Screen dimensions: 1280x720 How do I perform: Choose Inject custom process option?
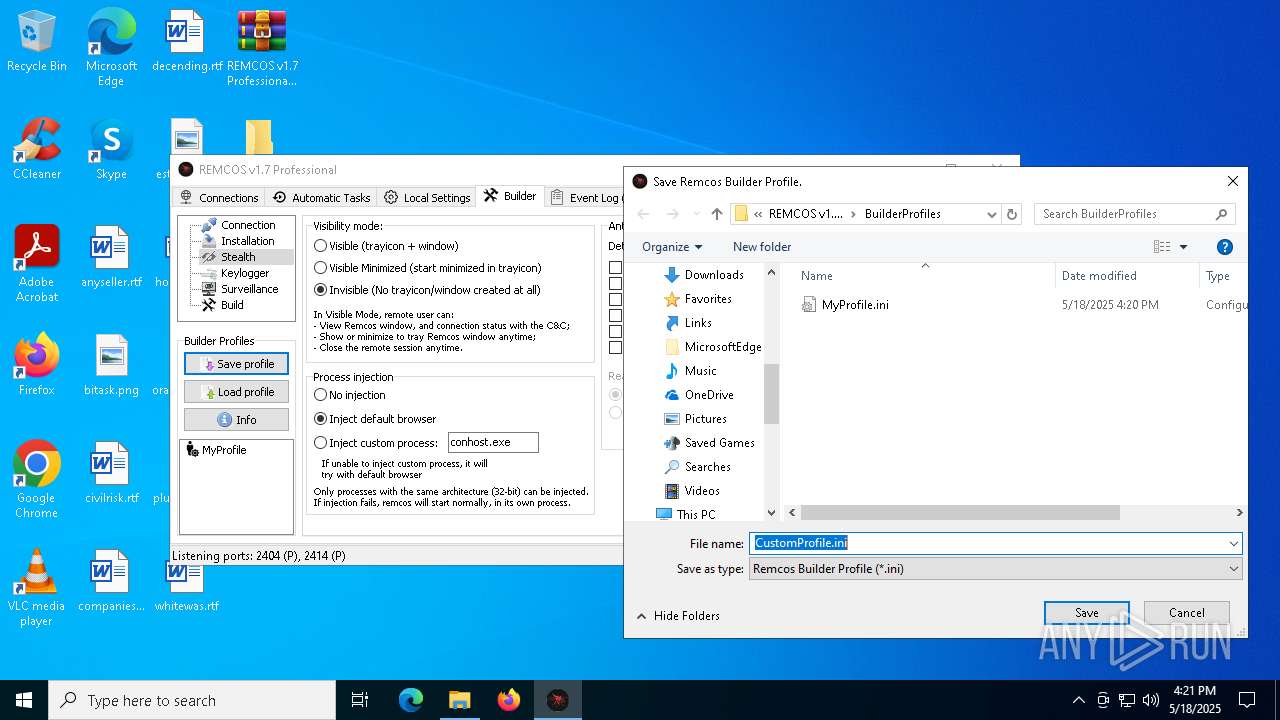click(x=376, y=443)
